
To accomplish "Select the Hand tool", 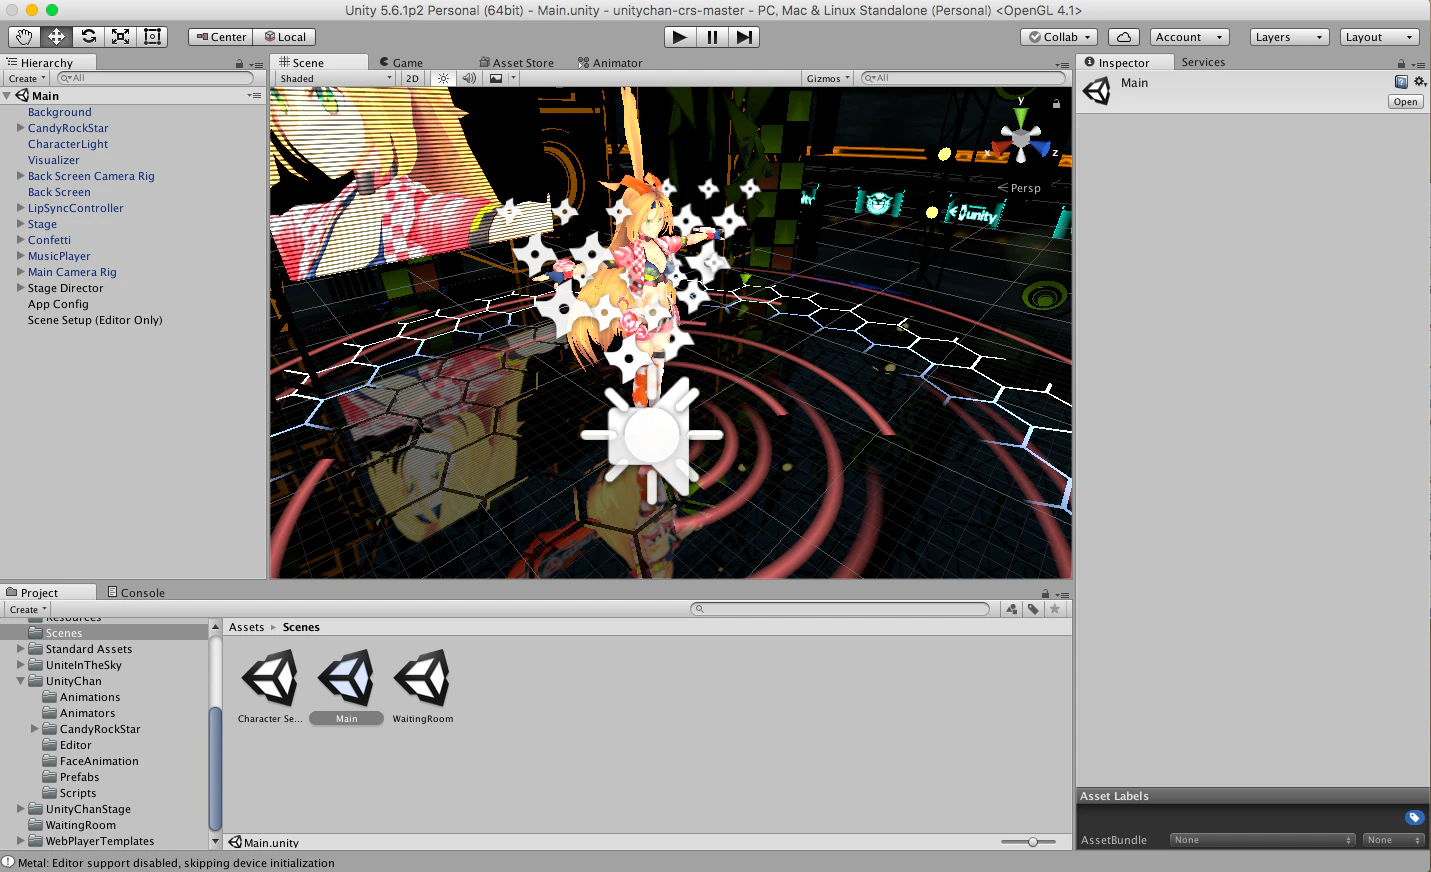I will (24, 37).
